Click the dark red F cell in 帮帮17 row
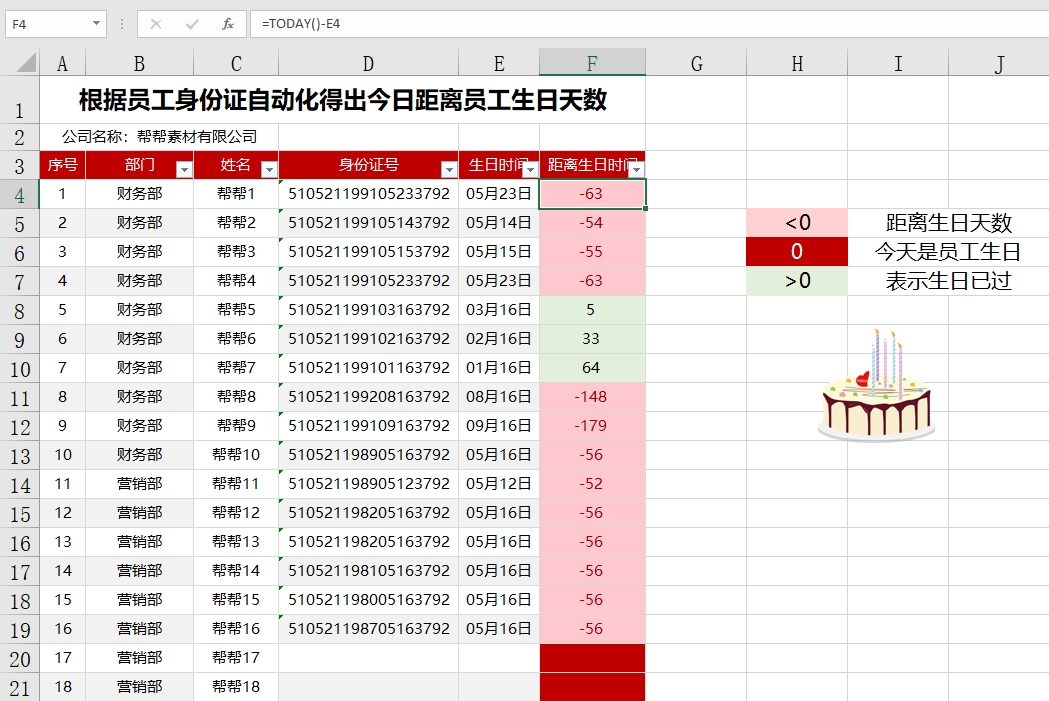 click(592, 658)
